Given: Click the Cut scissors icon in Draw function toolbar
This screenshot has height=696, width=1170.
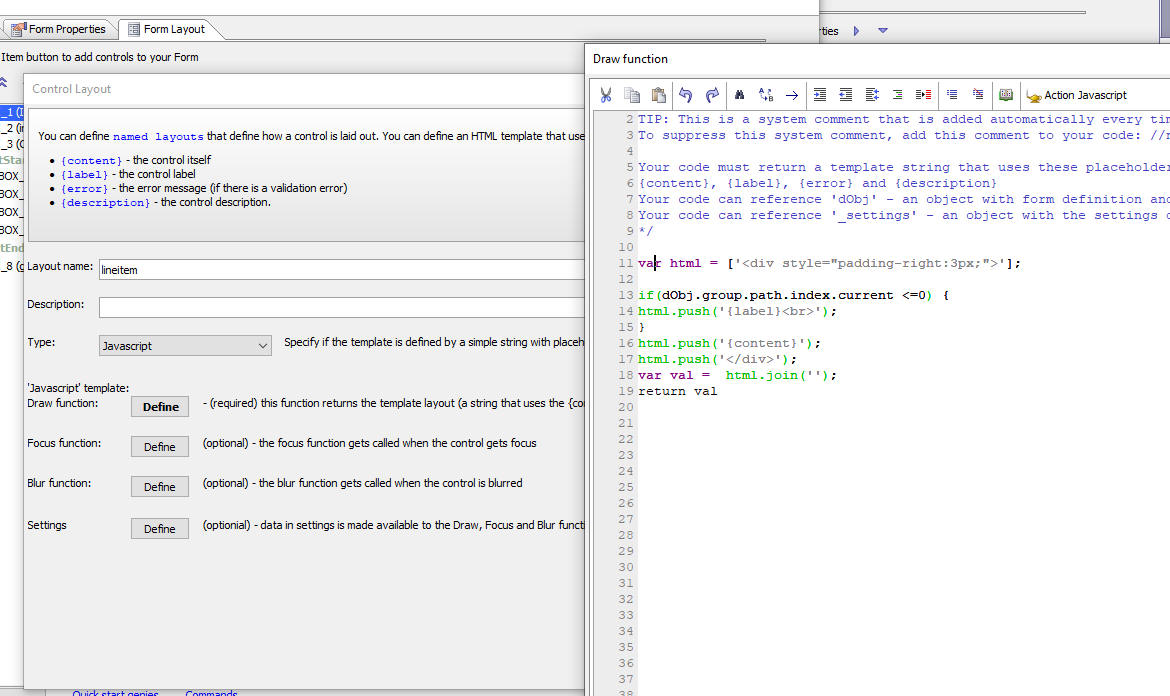Looking at the screenshot, I should tap(606, 95).
